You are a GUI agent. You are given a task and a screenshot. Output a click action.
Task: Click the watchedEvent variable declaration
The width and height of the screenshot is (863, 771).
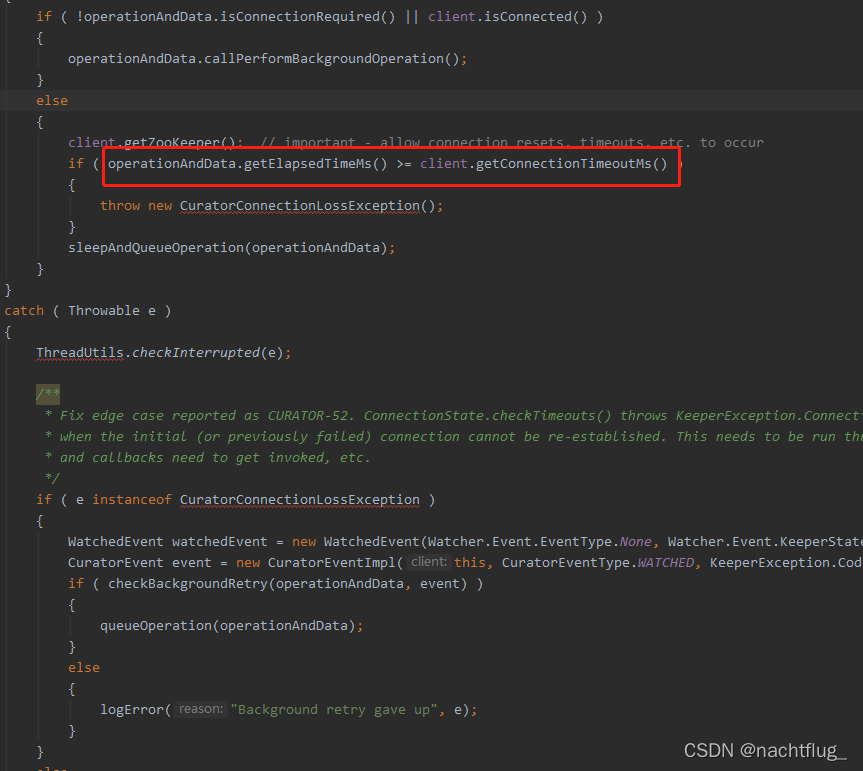coord(220,542)
